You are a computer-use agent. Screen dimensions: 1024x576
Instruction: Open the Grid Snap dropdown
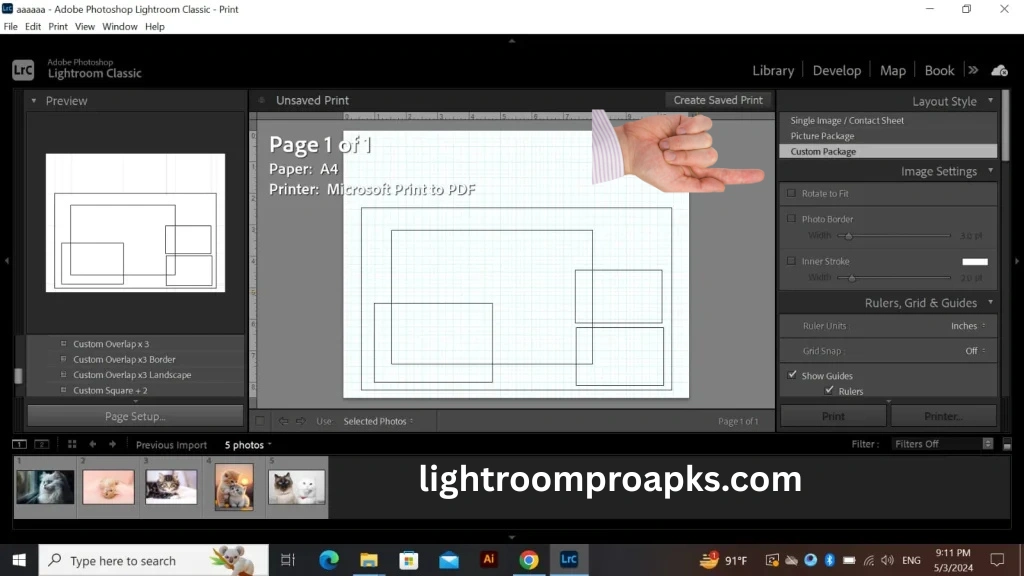973,350
